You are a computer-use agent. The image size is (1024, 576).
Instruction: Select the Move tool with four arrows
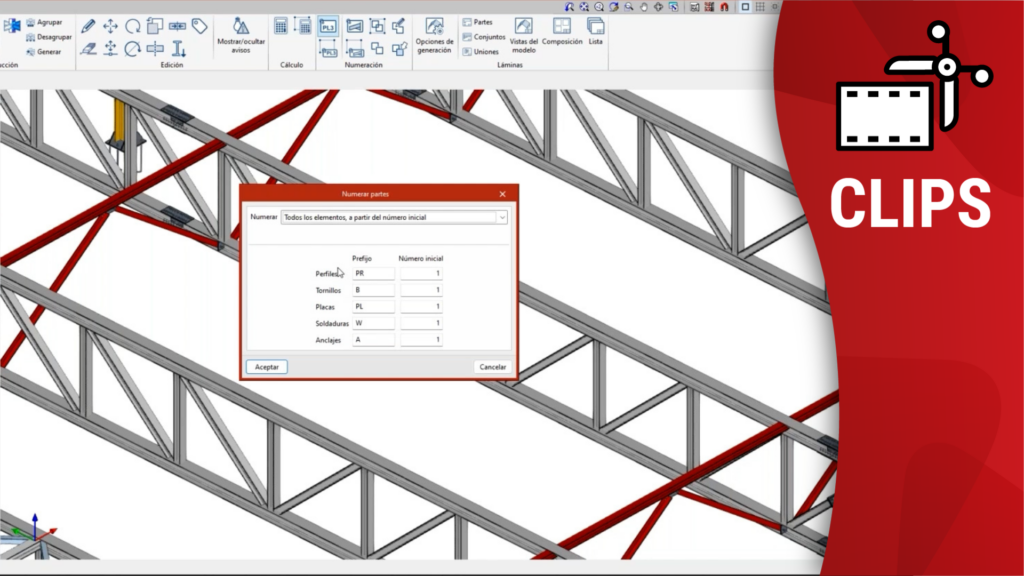pyautogui.click(x=111, y=26)
